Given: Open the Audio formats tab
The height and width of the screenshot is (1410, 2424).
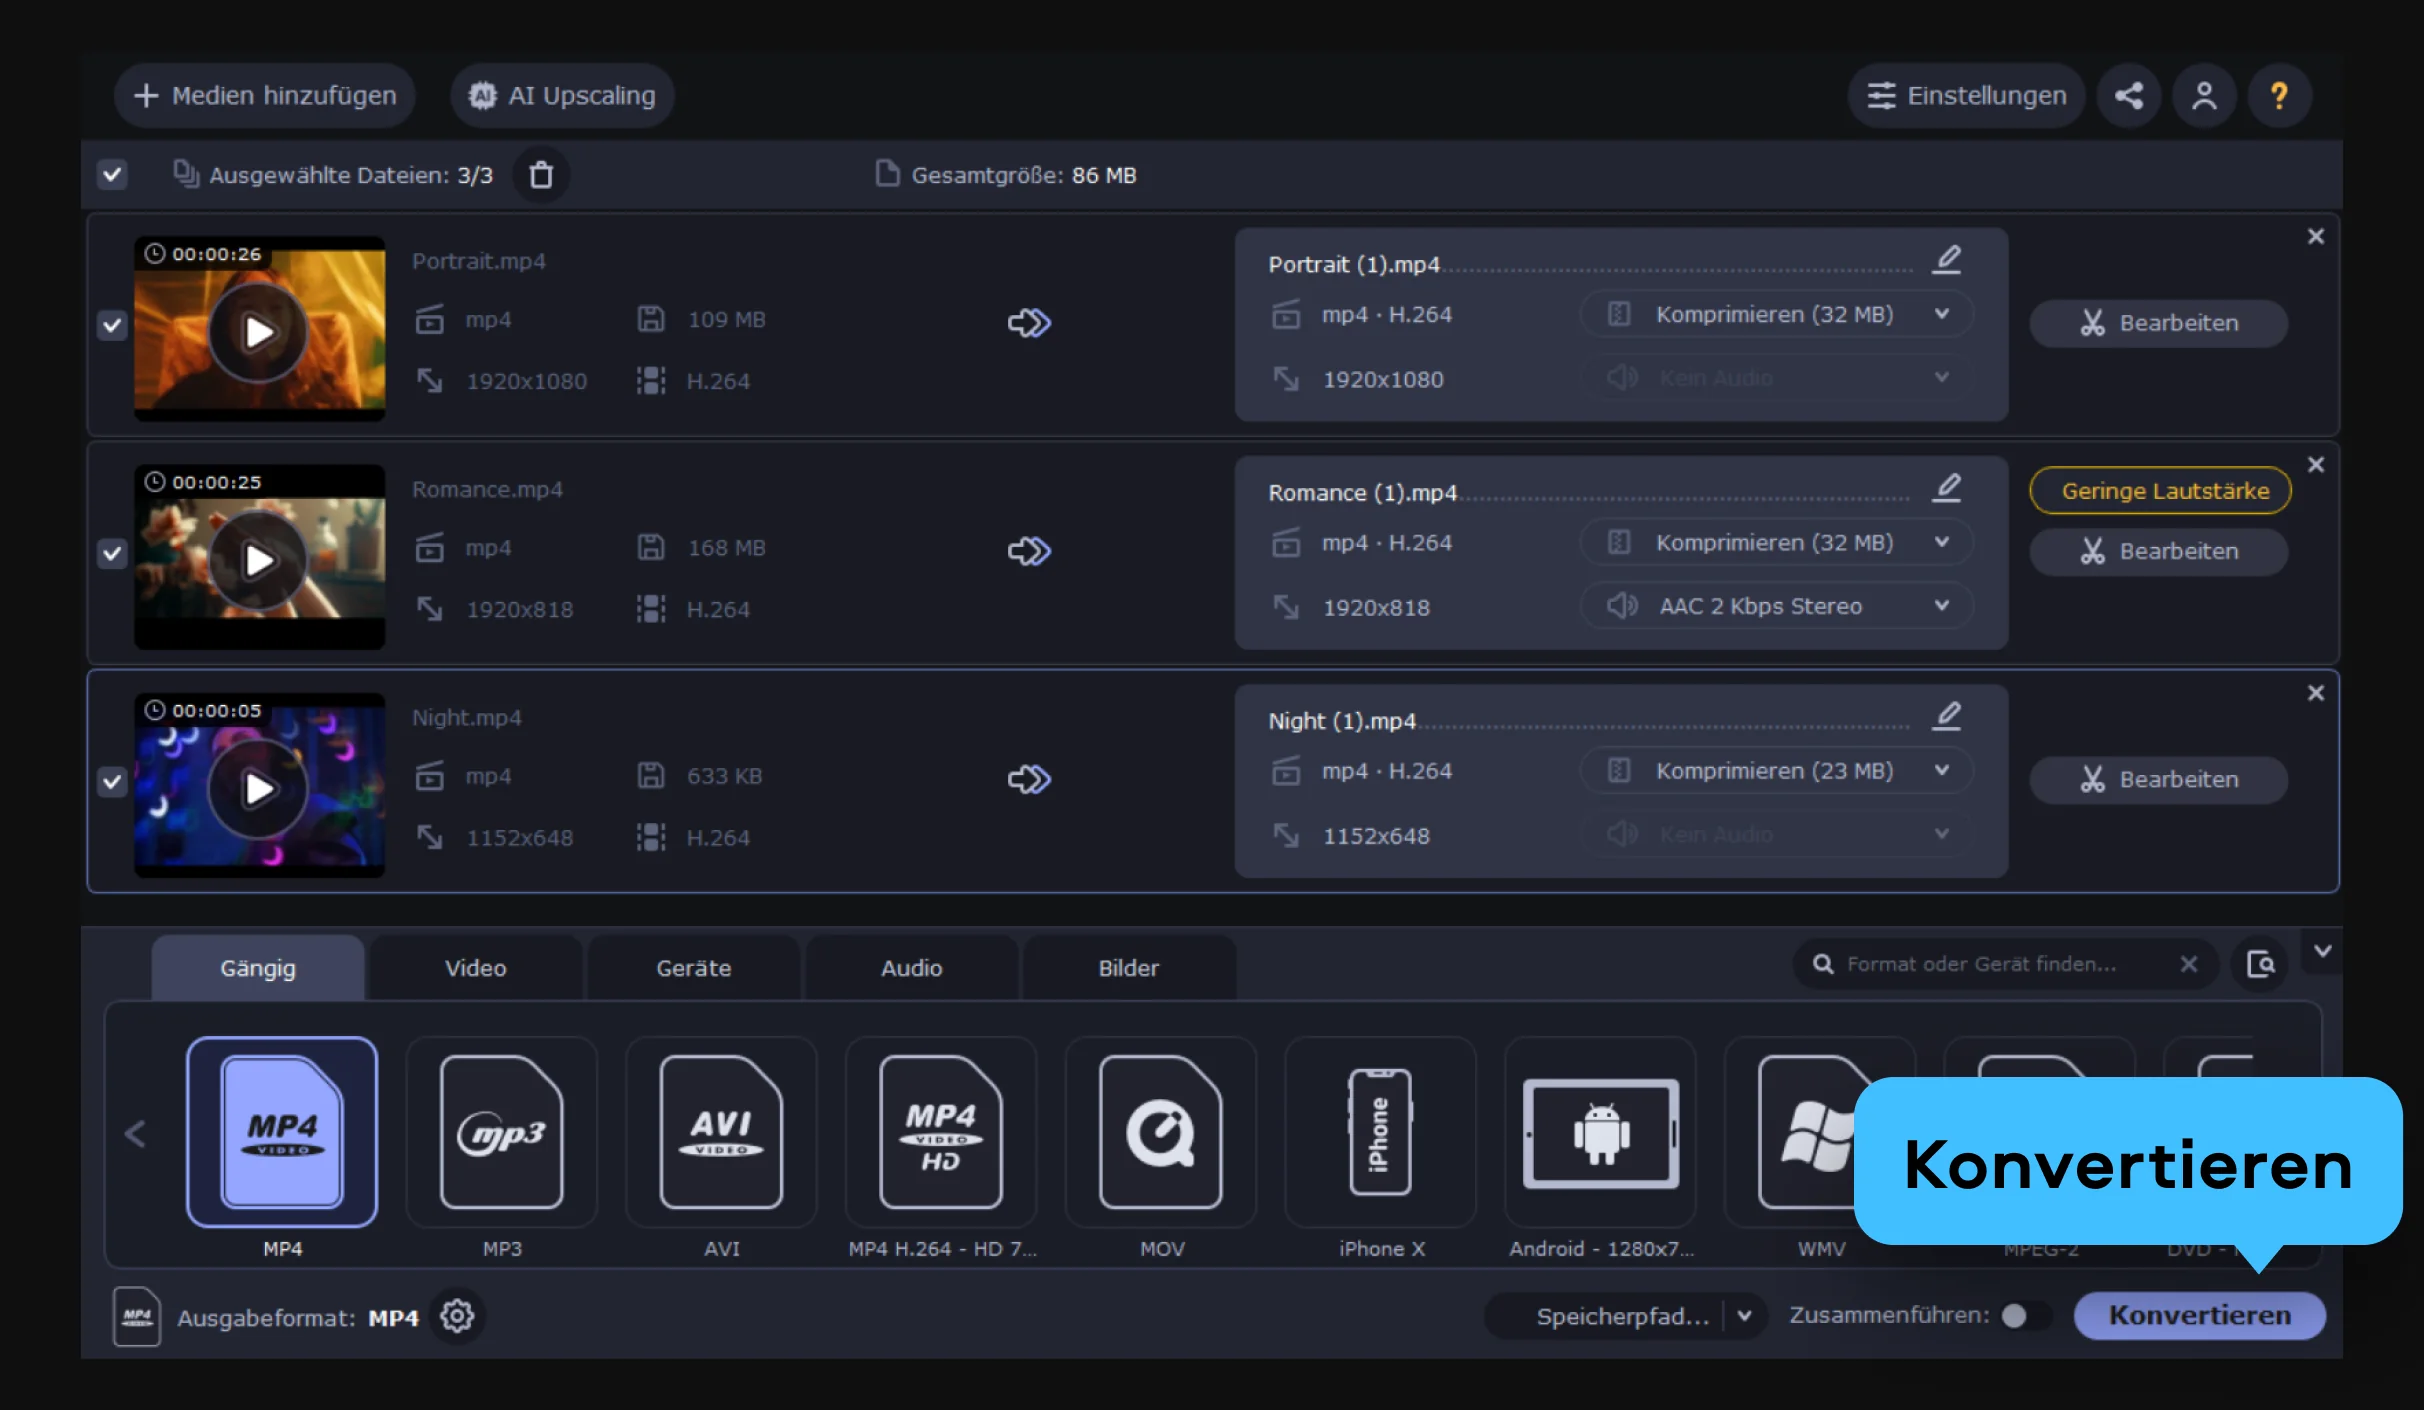Looking at the screenshot, I should [911, 968].
